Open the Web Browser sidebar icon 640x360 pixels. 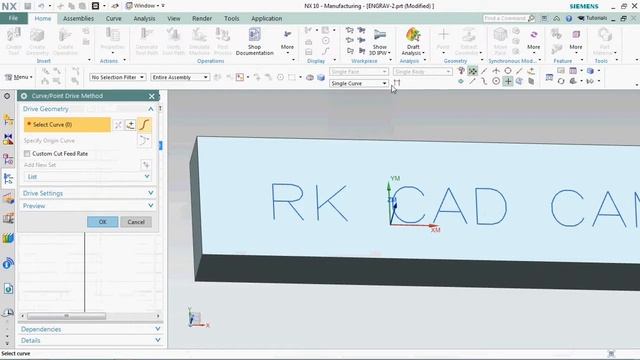click(8, 289)
